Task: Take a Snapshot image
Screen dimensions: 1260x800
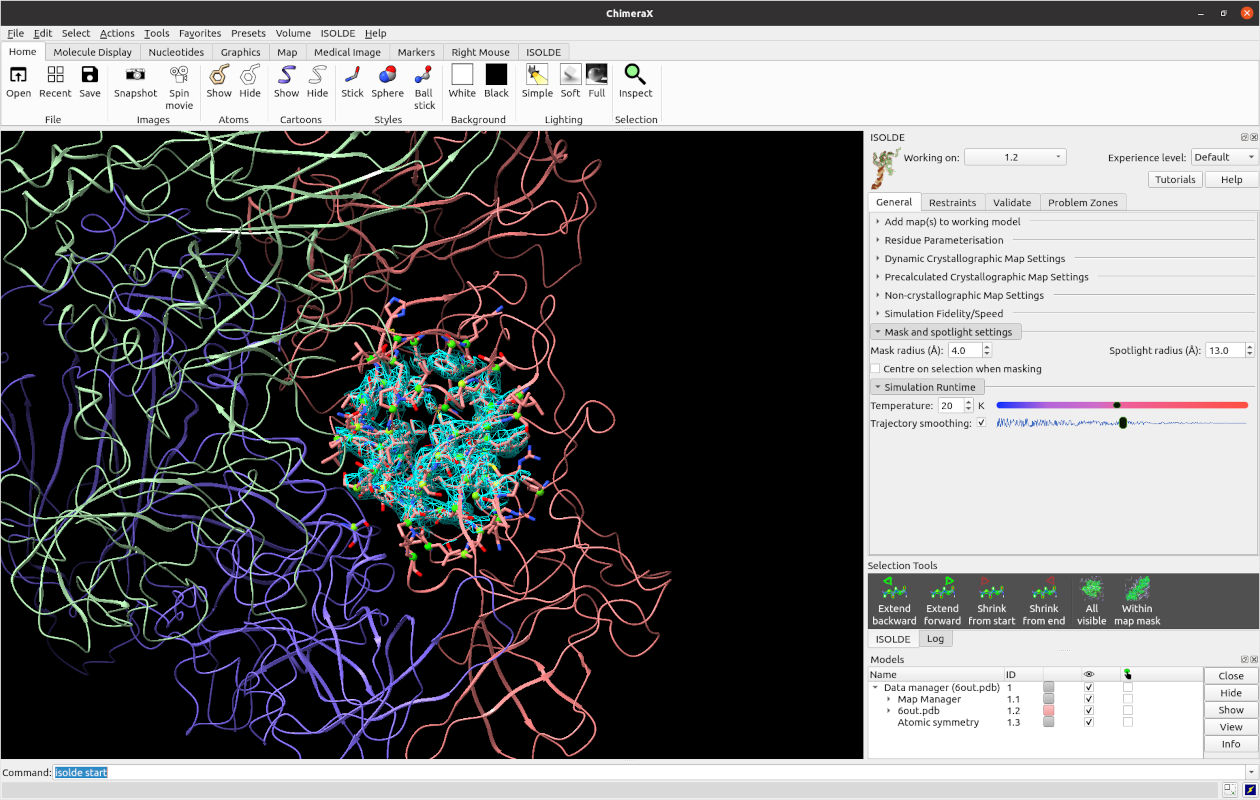Action: [135, 82]
